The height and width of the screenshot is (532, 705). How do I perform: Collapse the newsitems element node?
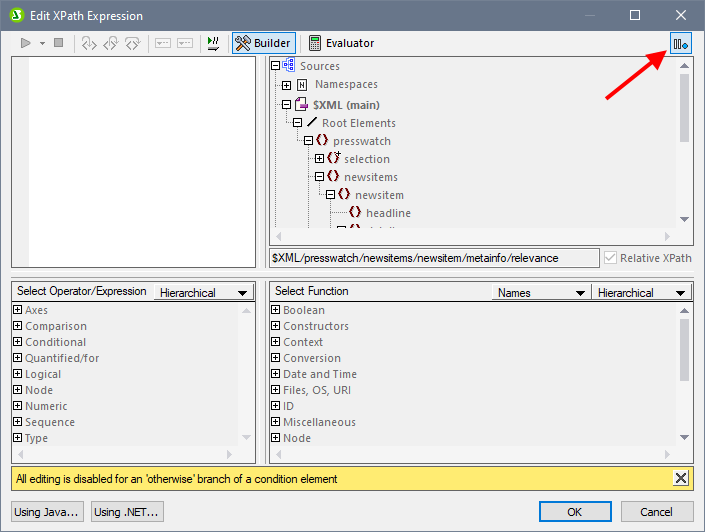pos(319,177)
